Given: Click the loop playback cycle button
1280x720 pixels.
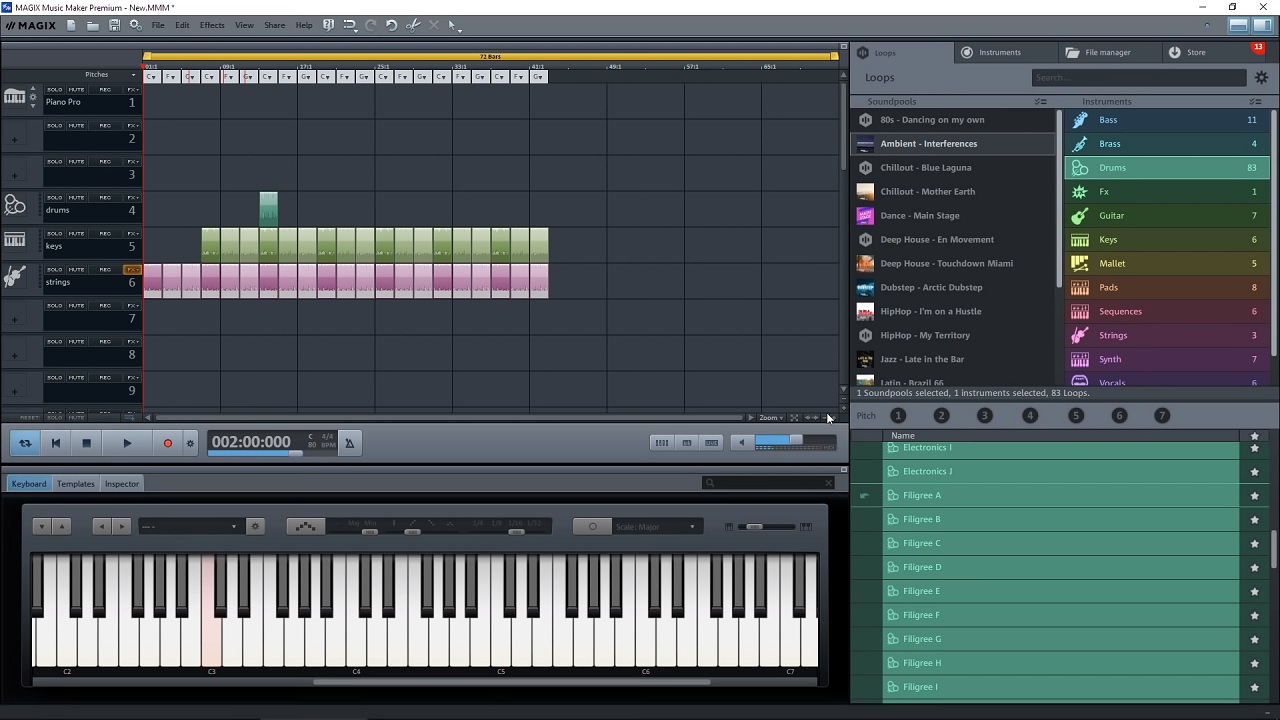Looking at the screenshot, I should (25, 443).
